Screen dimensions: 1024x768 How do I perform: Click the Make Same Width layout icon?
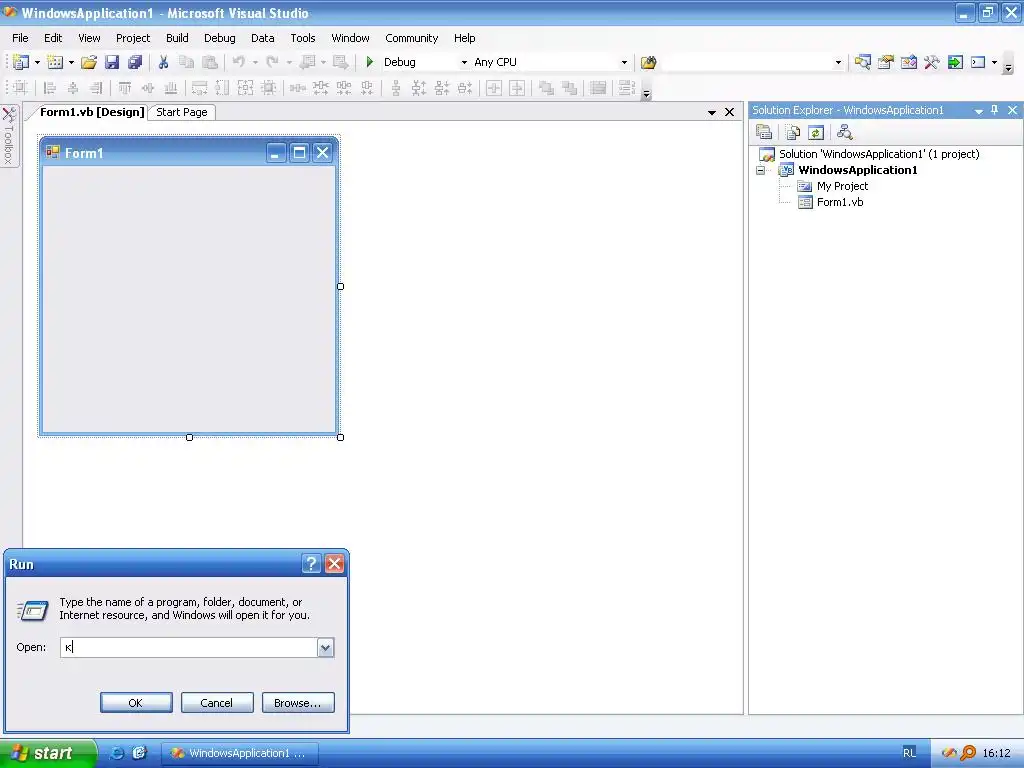[199, 88]
